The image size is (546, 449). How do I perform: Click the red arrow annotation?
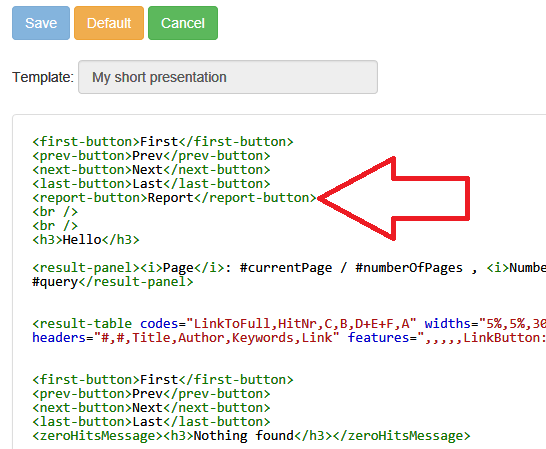(393, 199)
